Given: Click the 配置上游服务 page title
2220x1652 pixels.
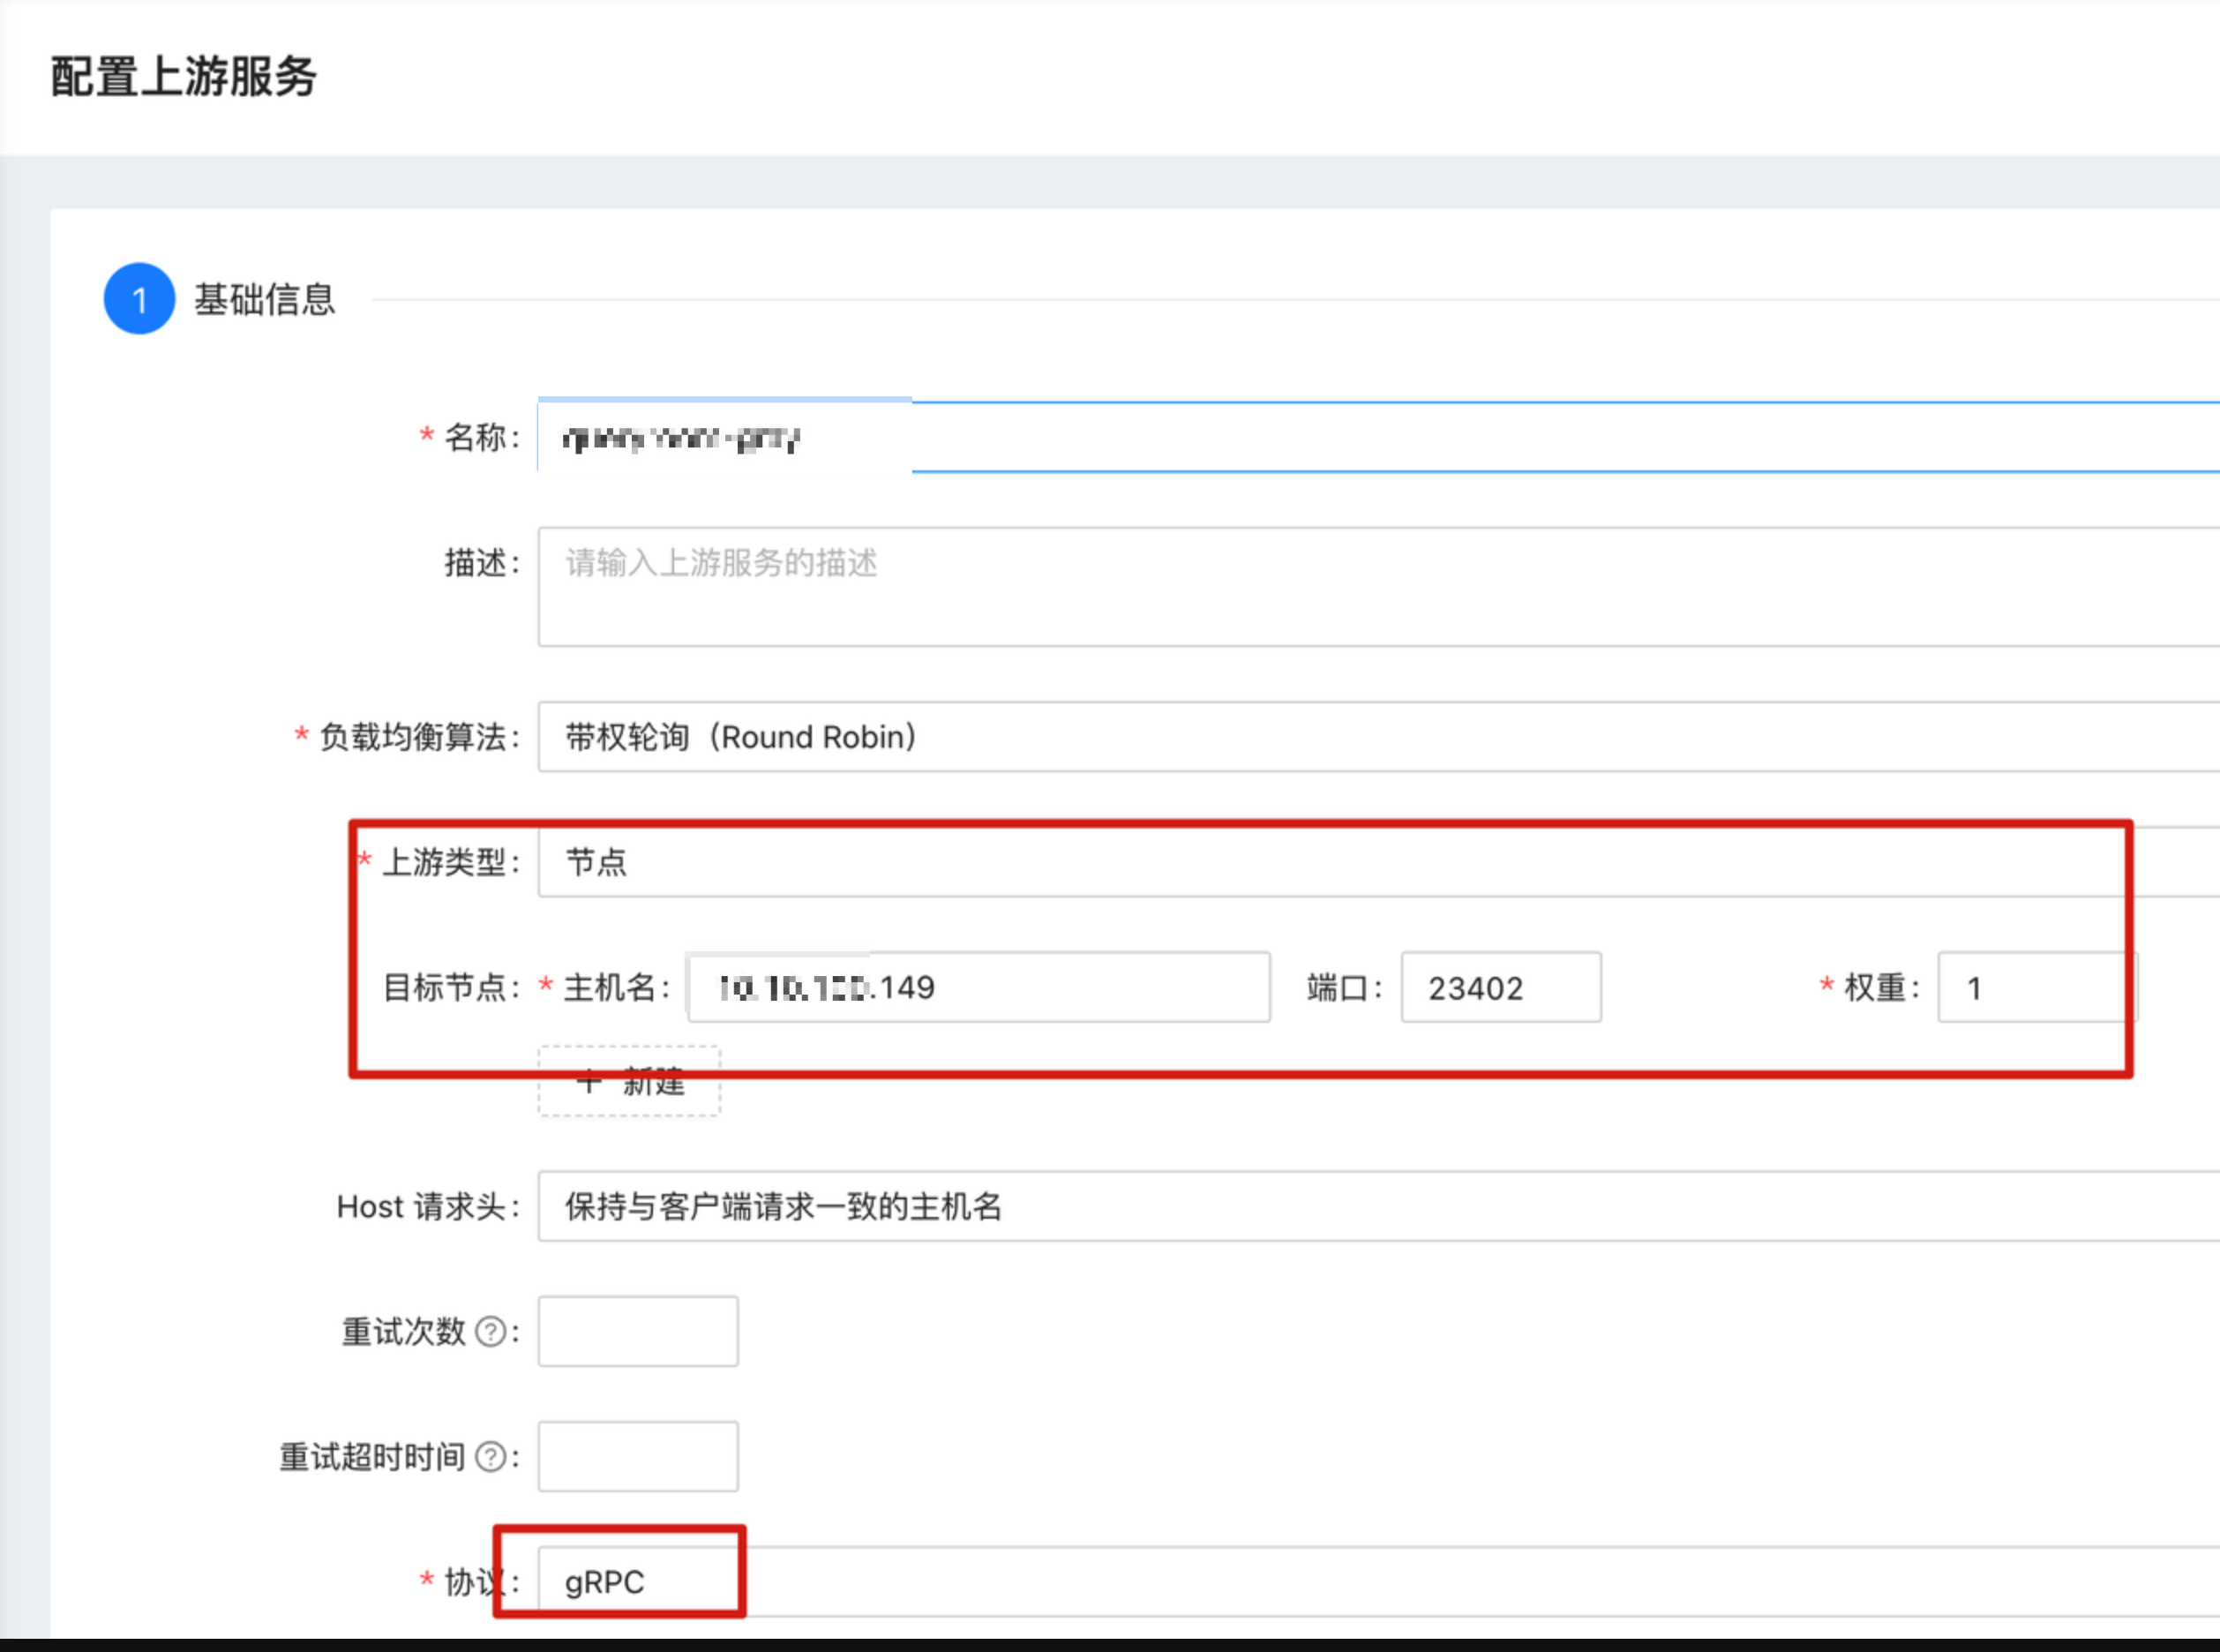Looking at the screenshot, I should coord(184,77).
